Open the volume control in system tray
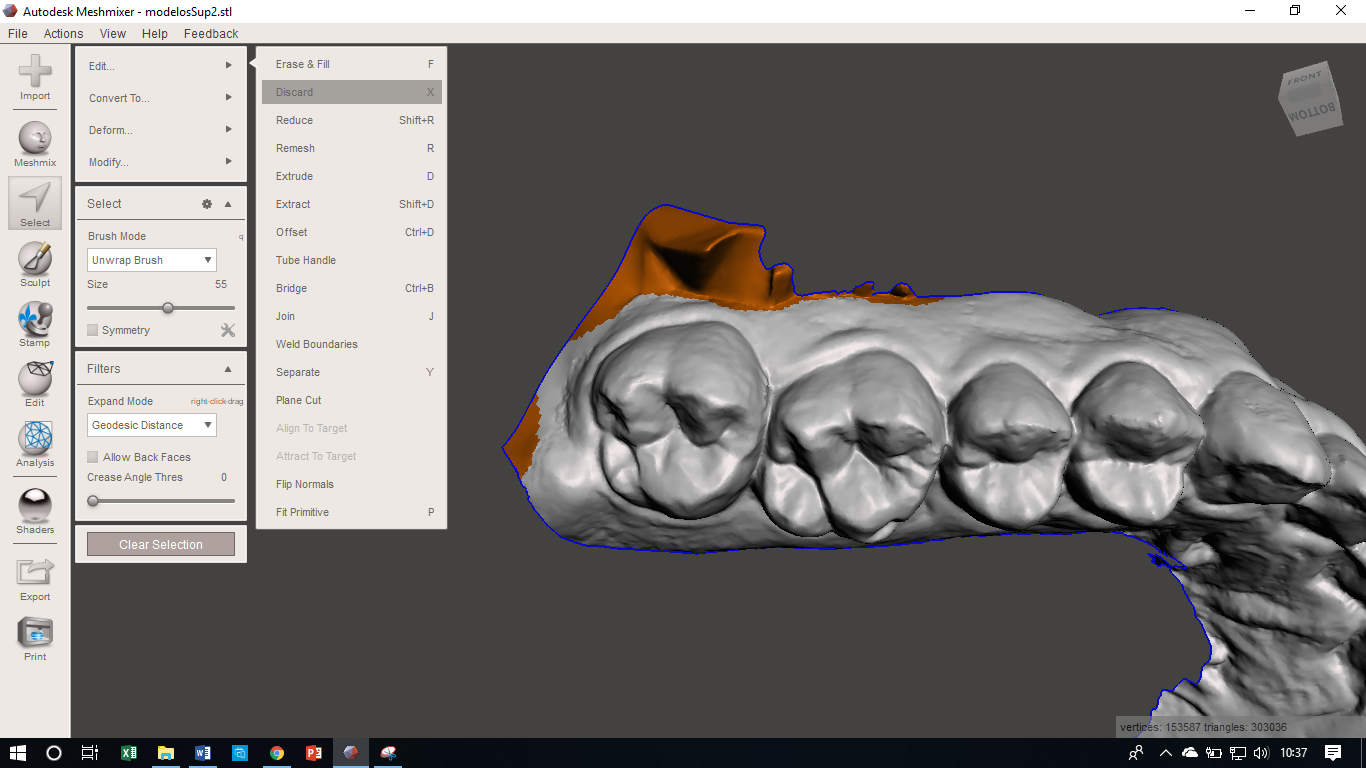This screenshot has height=768, width=1366. point(1261,753)
